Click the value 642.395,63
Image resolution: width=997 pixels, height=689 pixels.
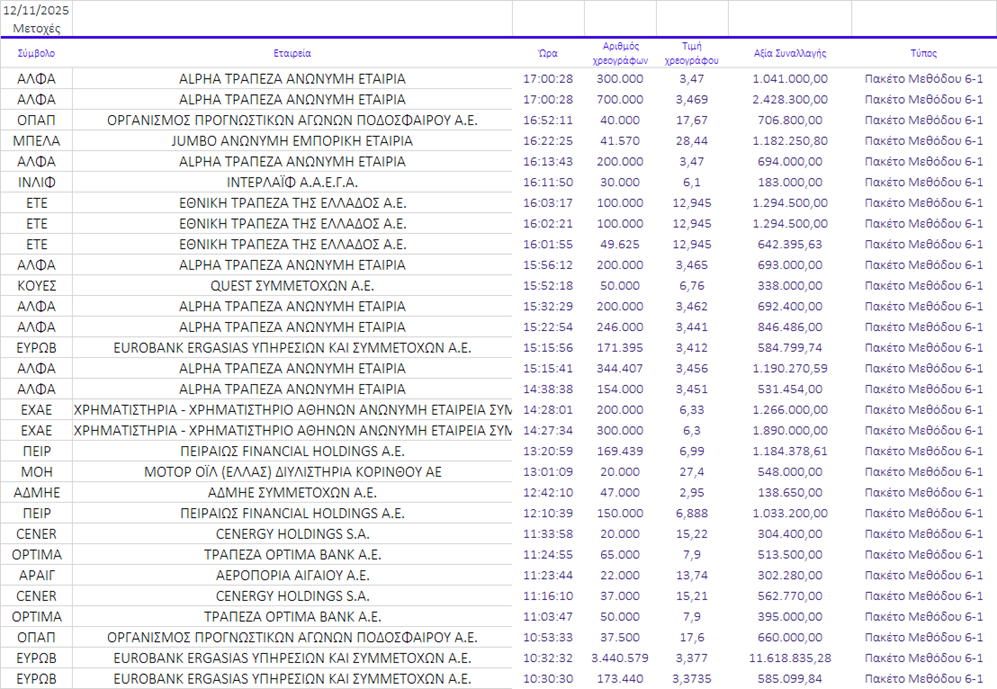(x=790, y=244)
